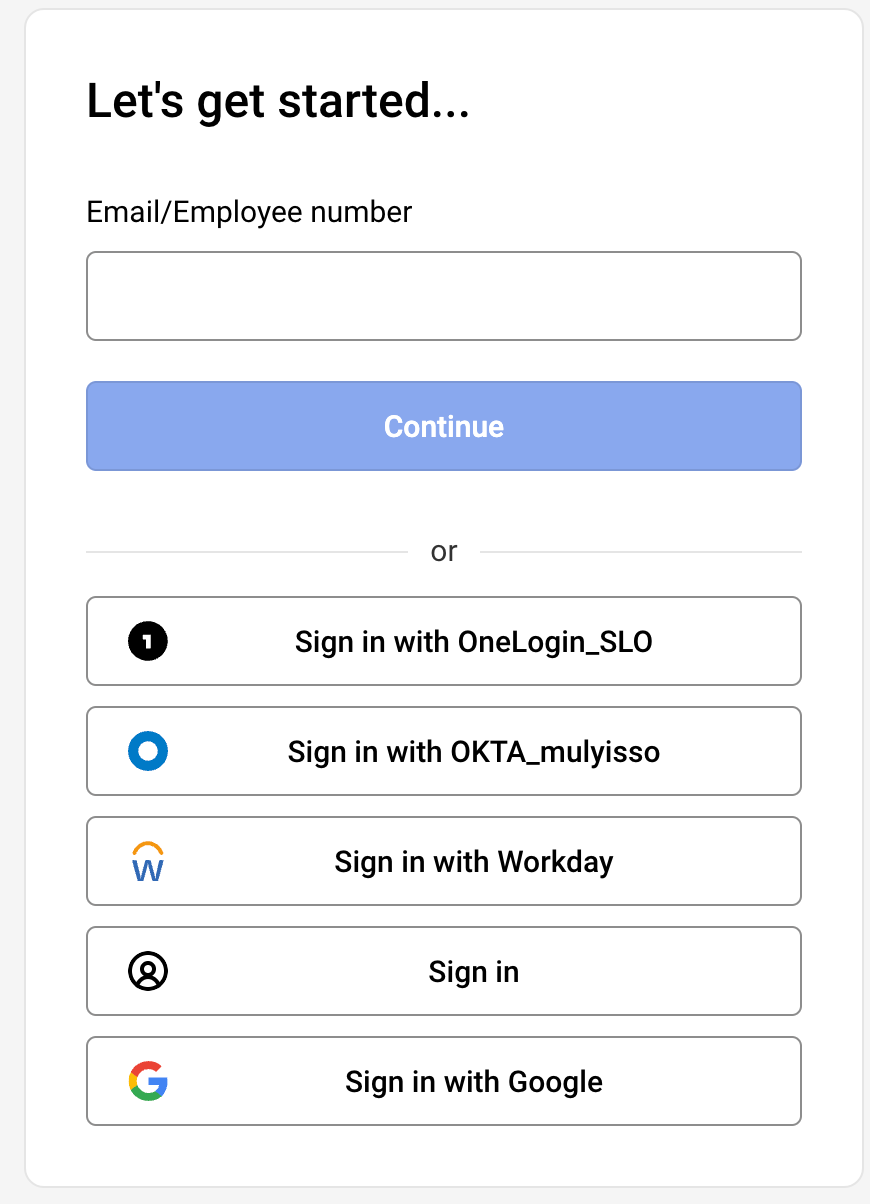Screen dimensions: 870x1204
Task: Sign in with Google
Action: pos(444,1081)
